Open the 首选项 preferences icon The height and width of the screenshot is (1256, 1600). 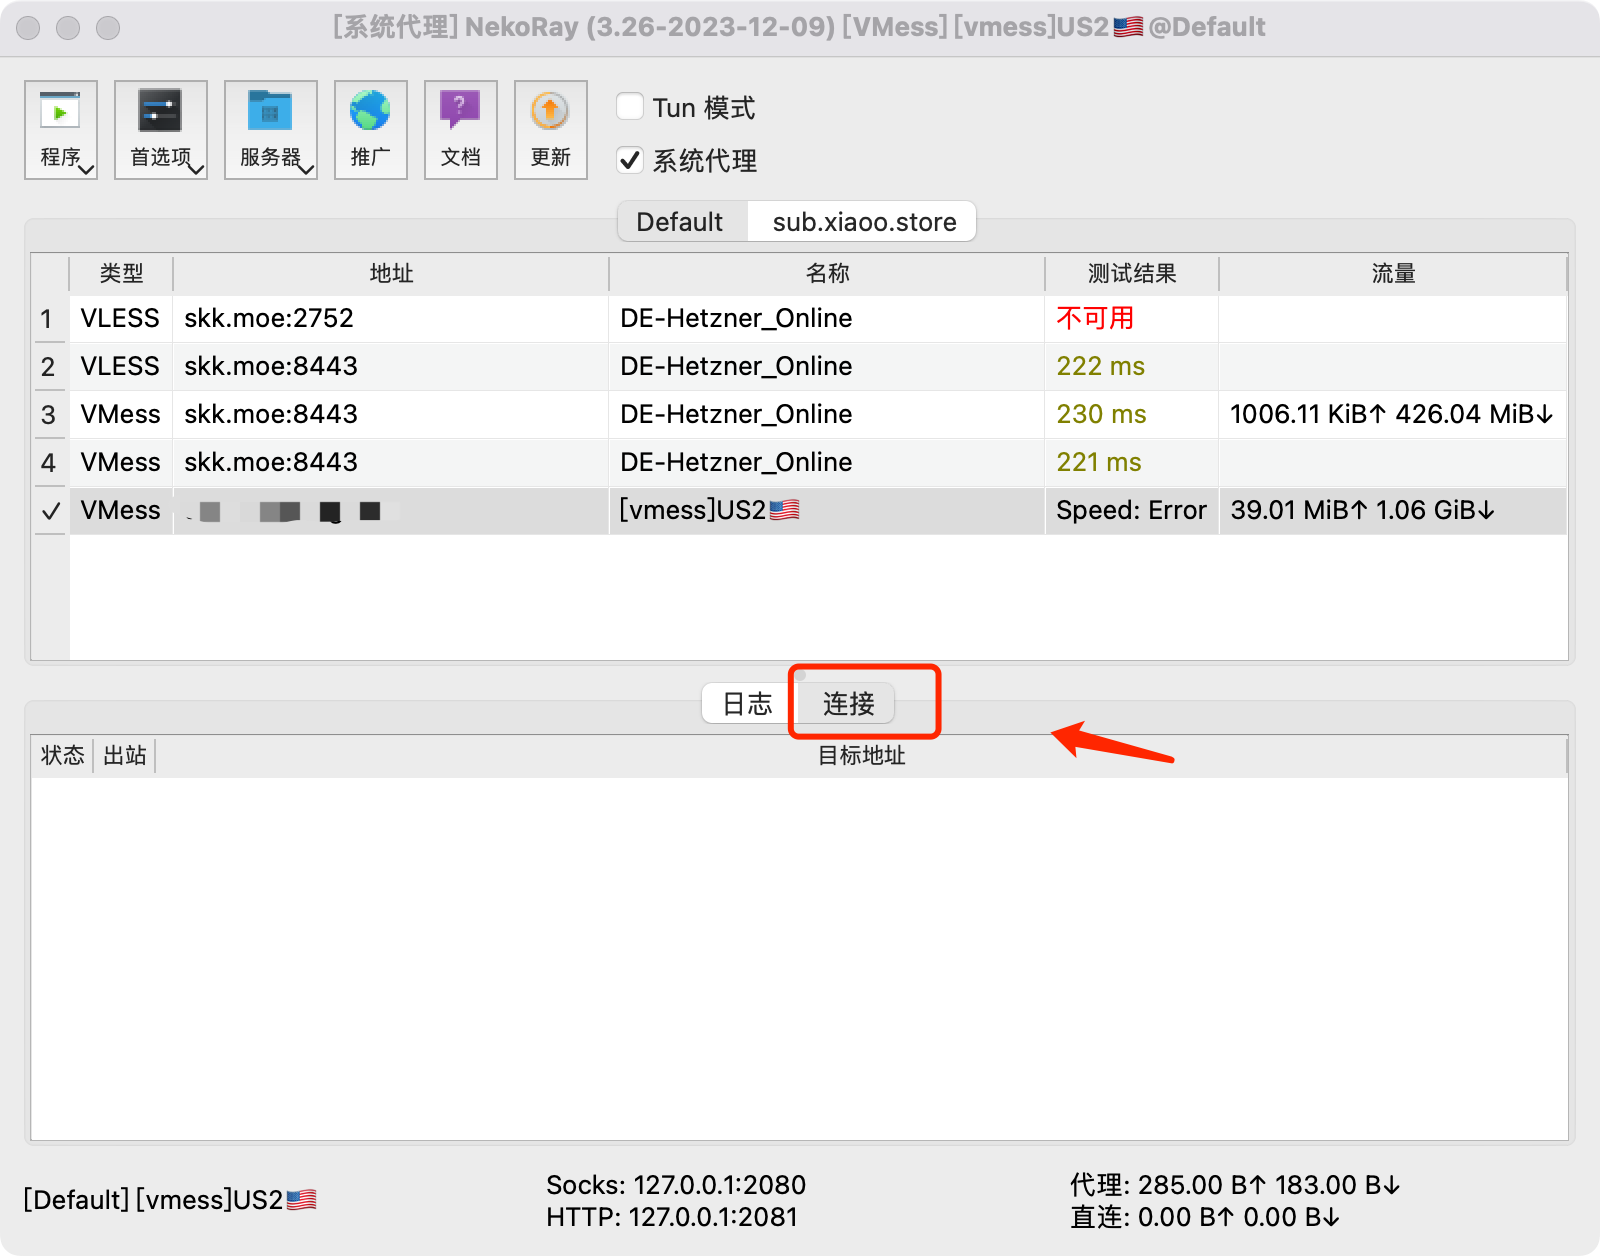tap(161, 130)
